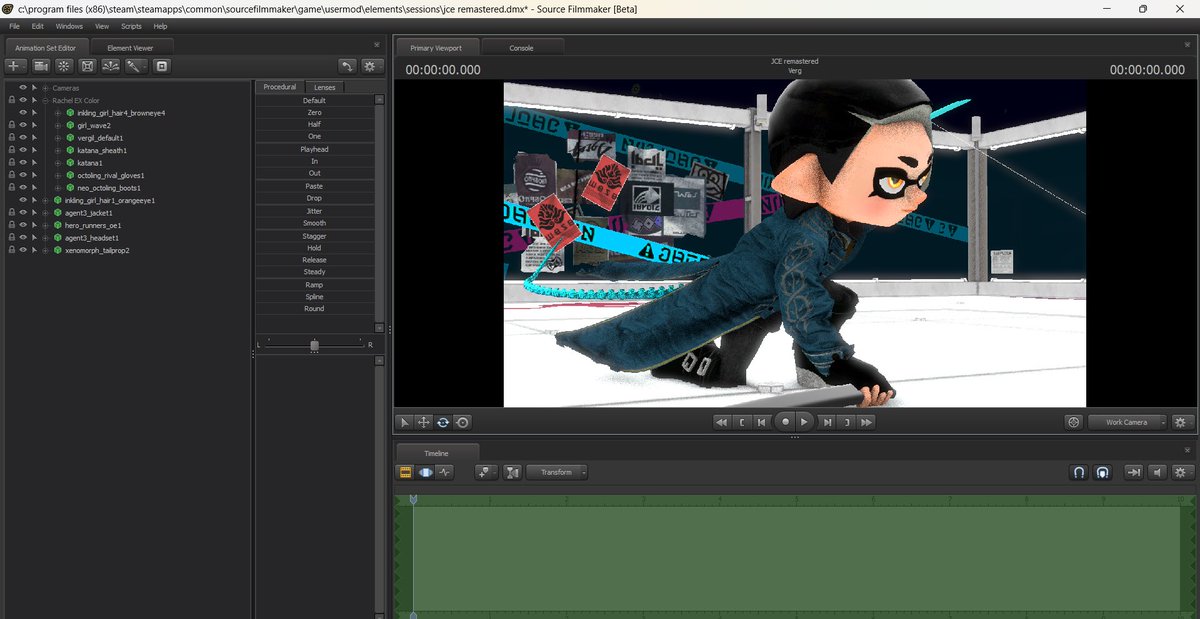Click the add animation set plus button
The image size is (1200, 619).
(16, 66)
